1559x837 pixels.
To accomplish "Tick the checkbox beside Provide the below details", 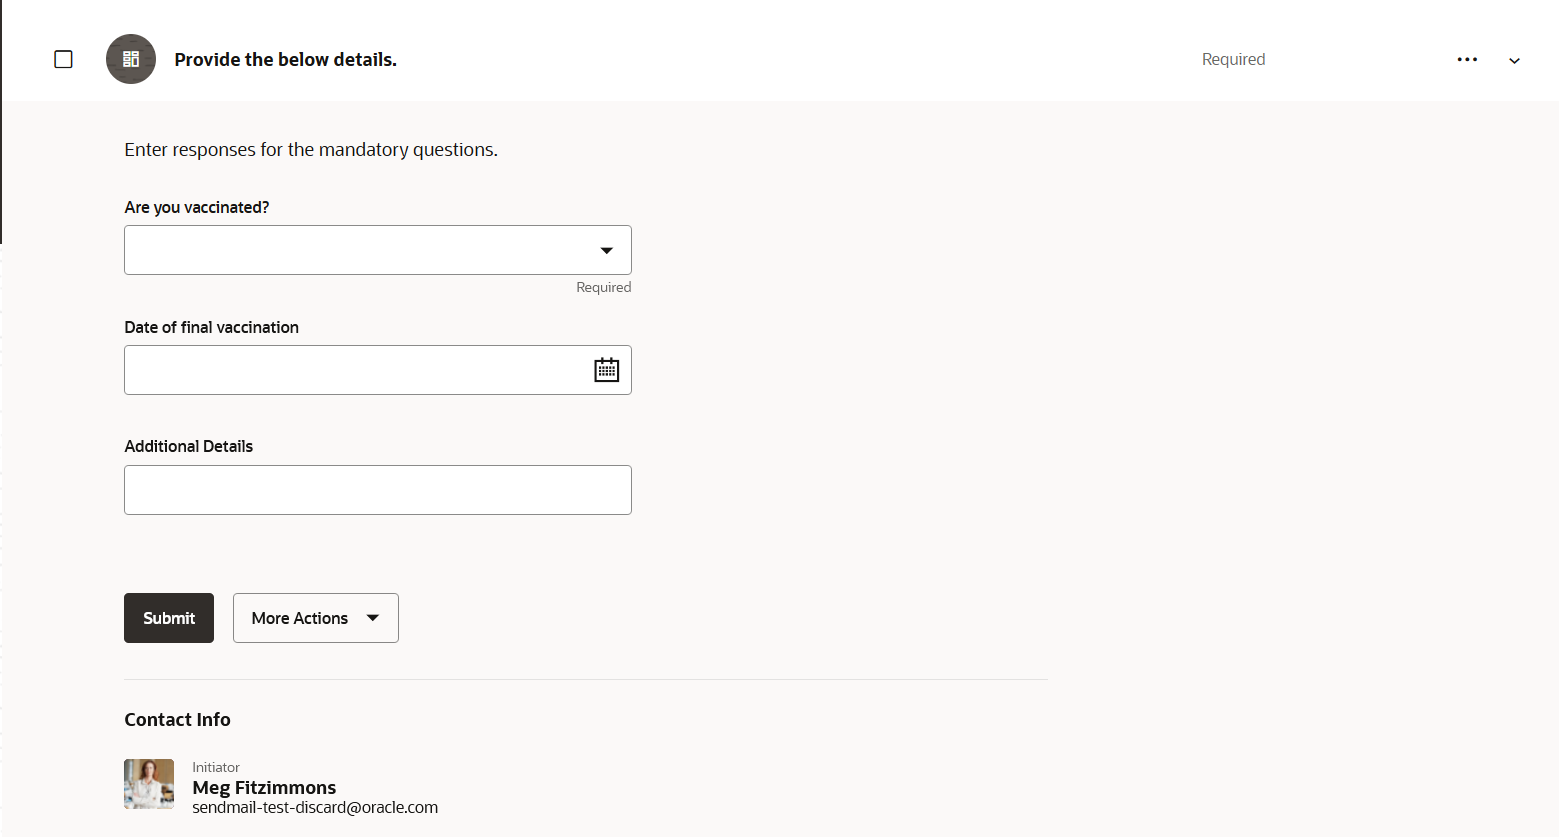I will pos(63,60).
